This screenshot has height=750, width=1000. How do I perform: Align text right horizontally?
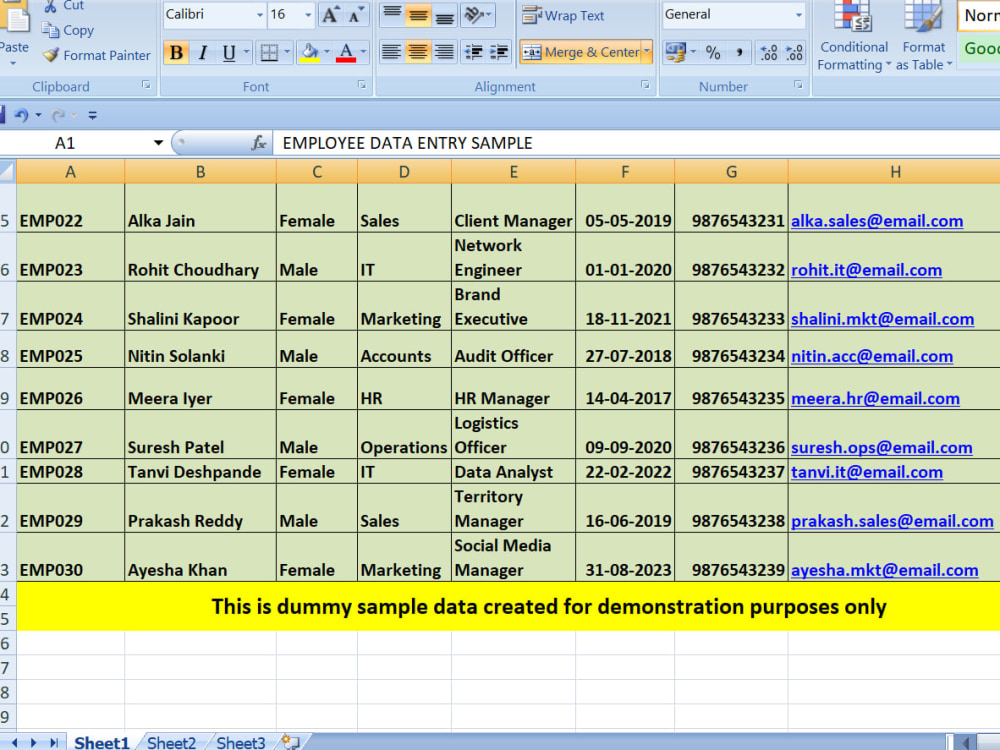tap(444, 52)
